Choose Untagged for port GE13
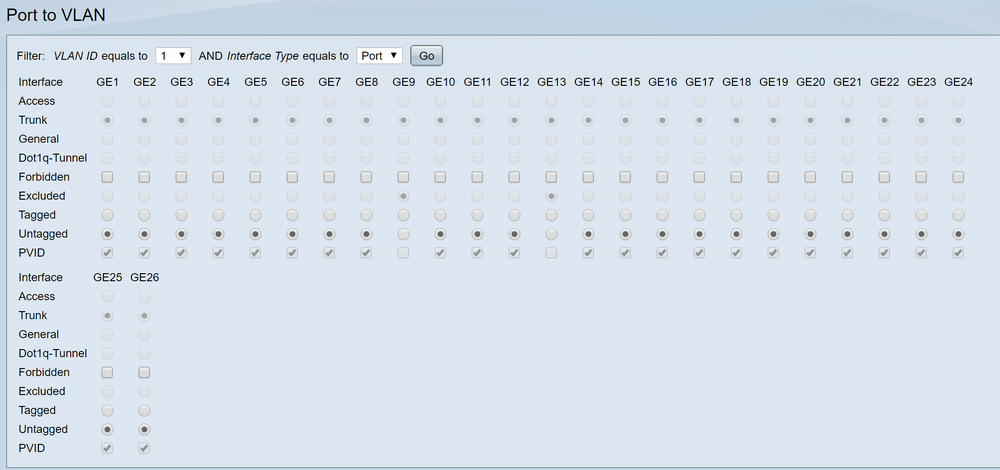1000x470 pixels. point(551,234)
